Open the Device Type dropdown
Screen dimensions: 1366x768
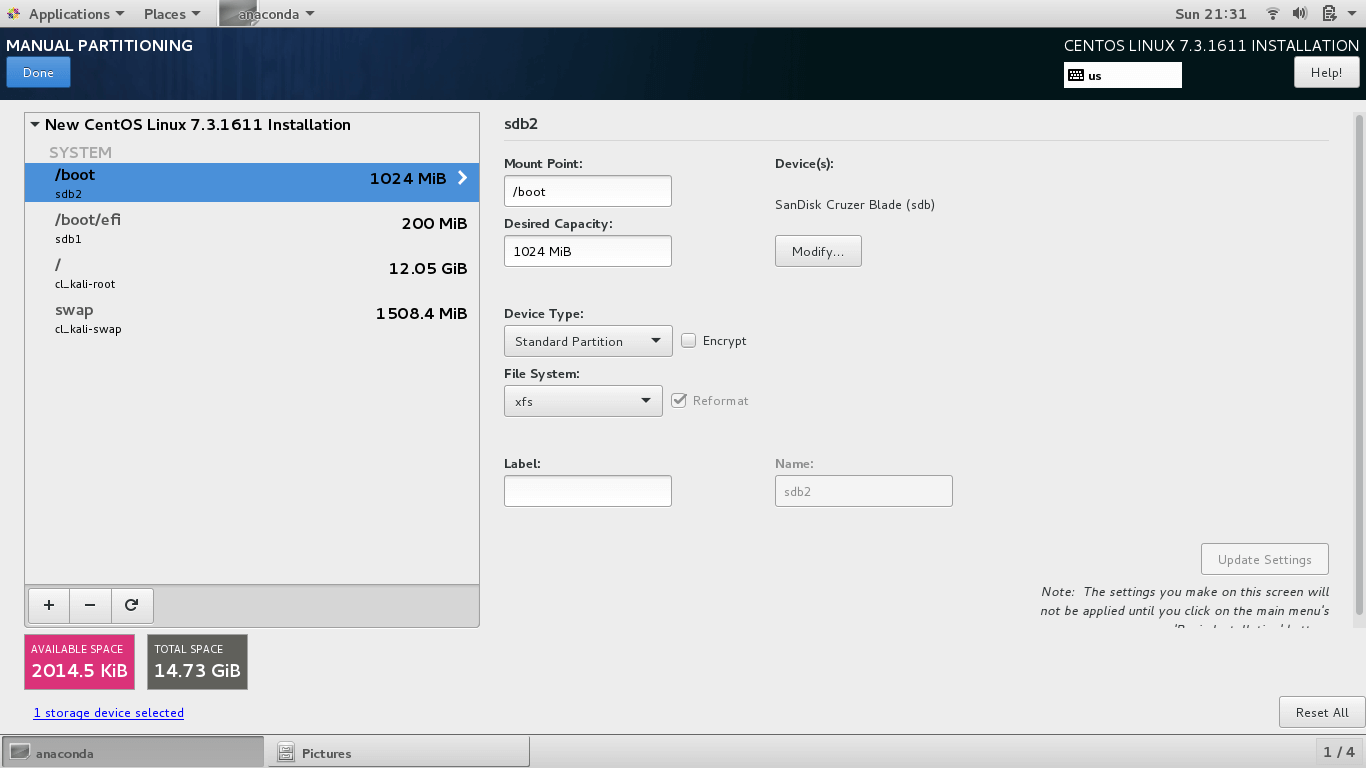588,341
